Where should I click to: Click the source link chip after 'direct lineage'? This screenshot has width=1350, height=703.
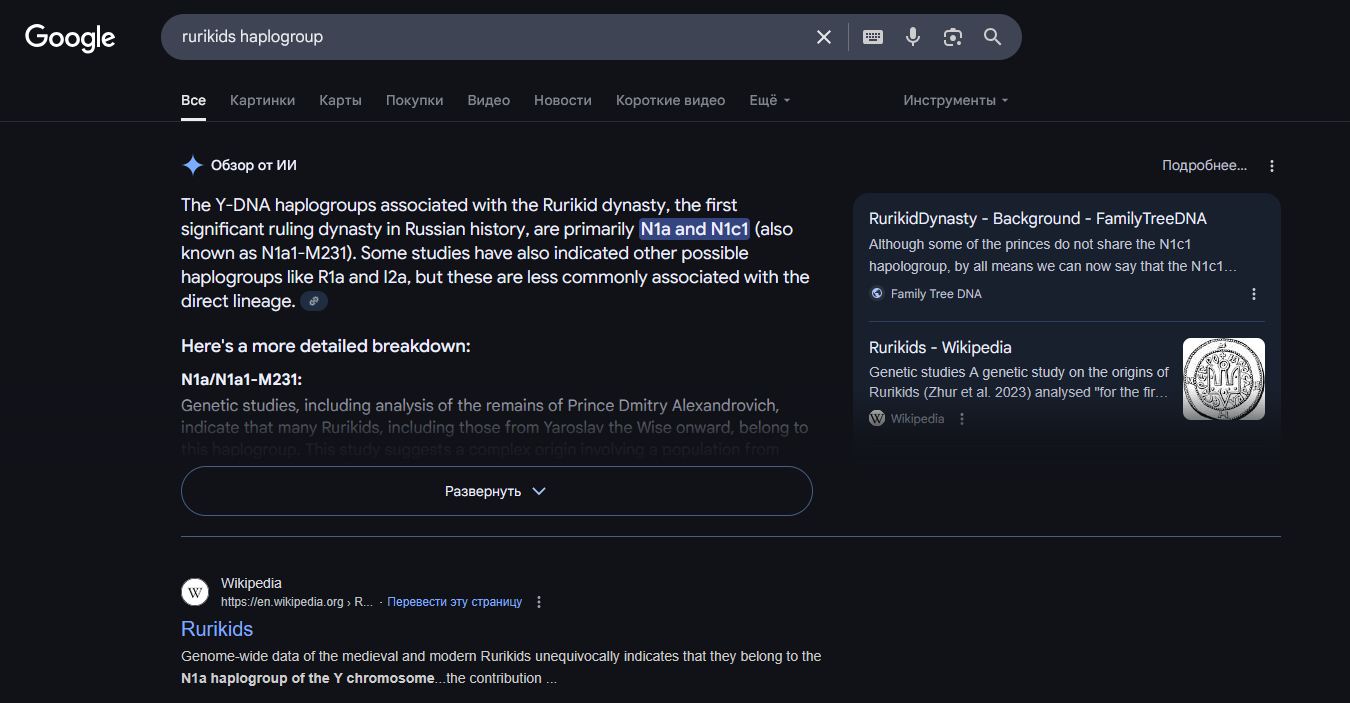pyautogui.click(x=314, y=301)
